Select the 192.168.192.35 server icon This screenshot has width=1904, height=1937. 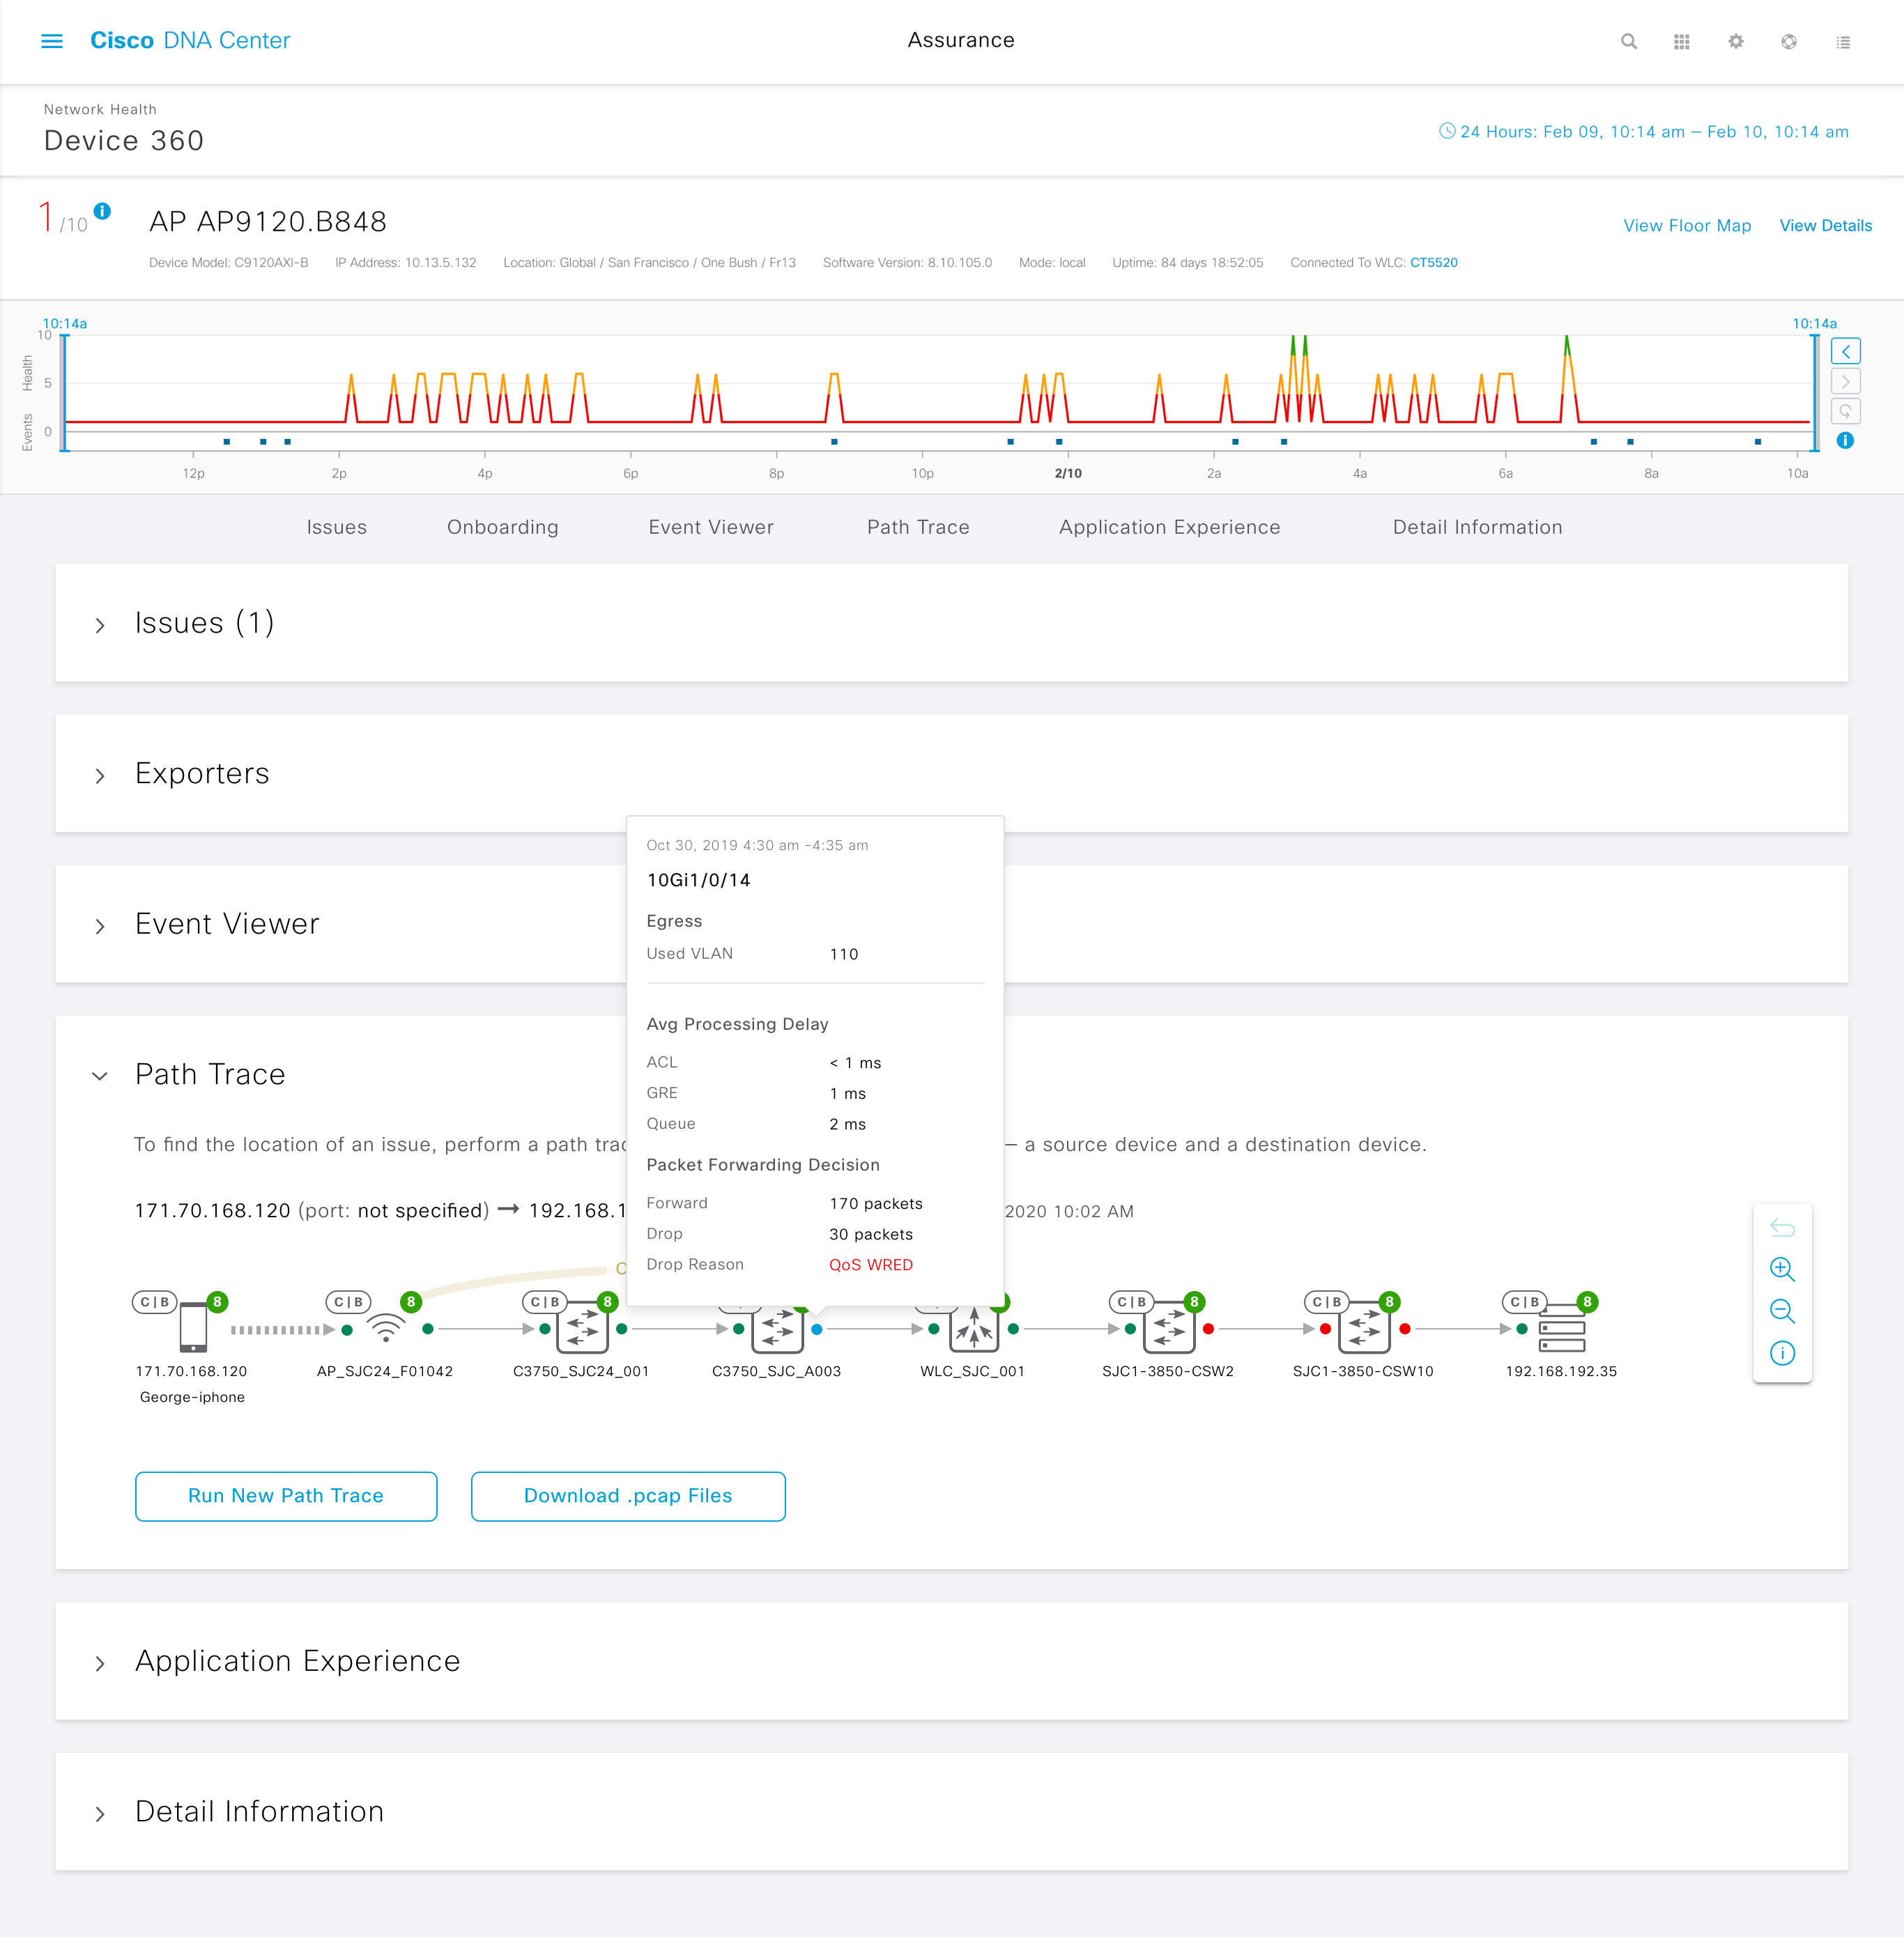pos(1562,1330)
